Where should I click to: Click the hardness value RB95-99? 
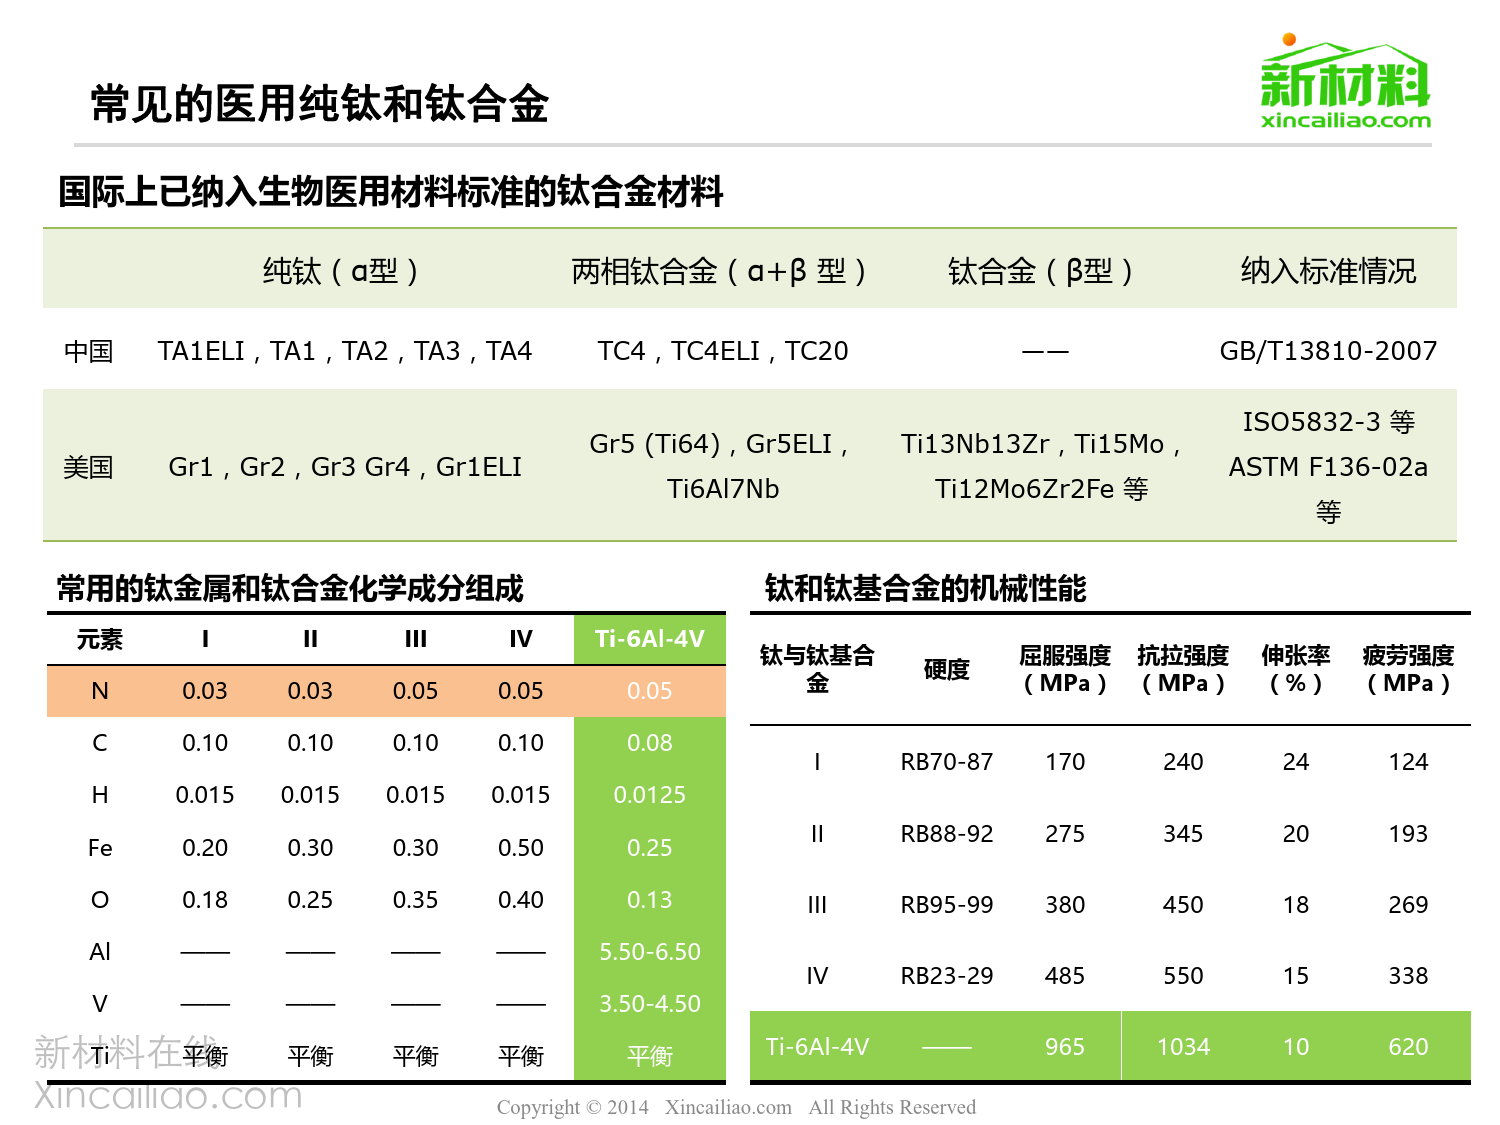(x=947, y=905)
